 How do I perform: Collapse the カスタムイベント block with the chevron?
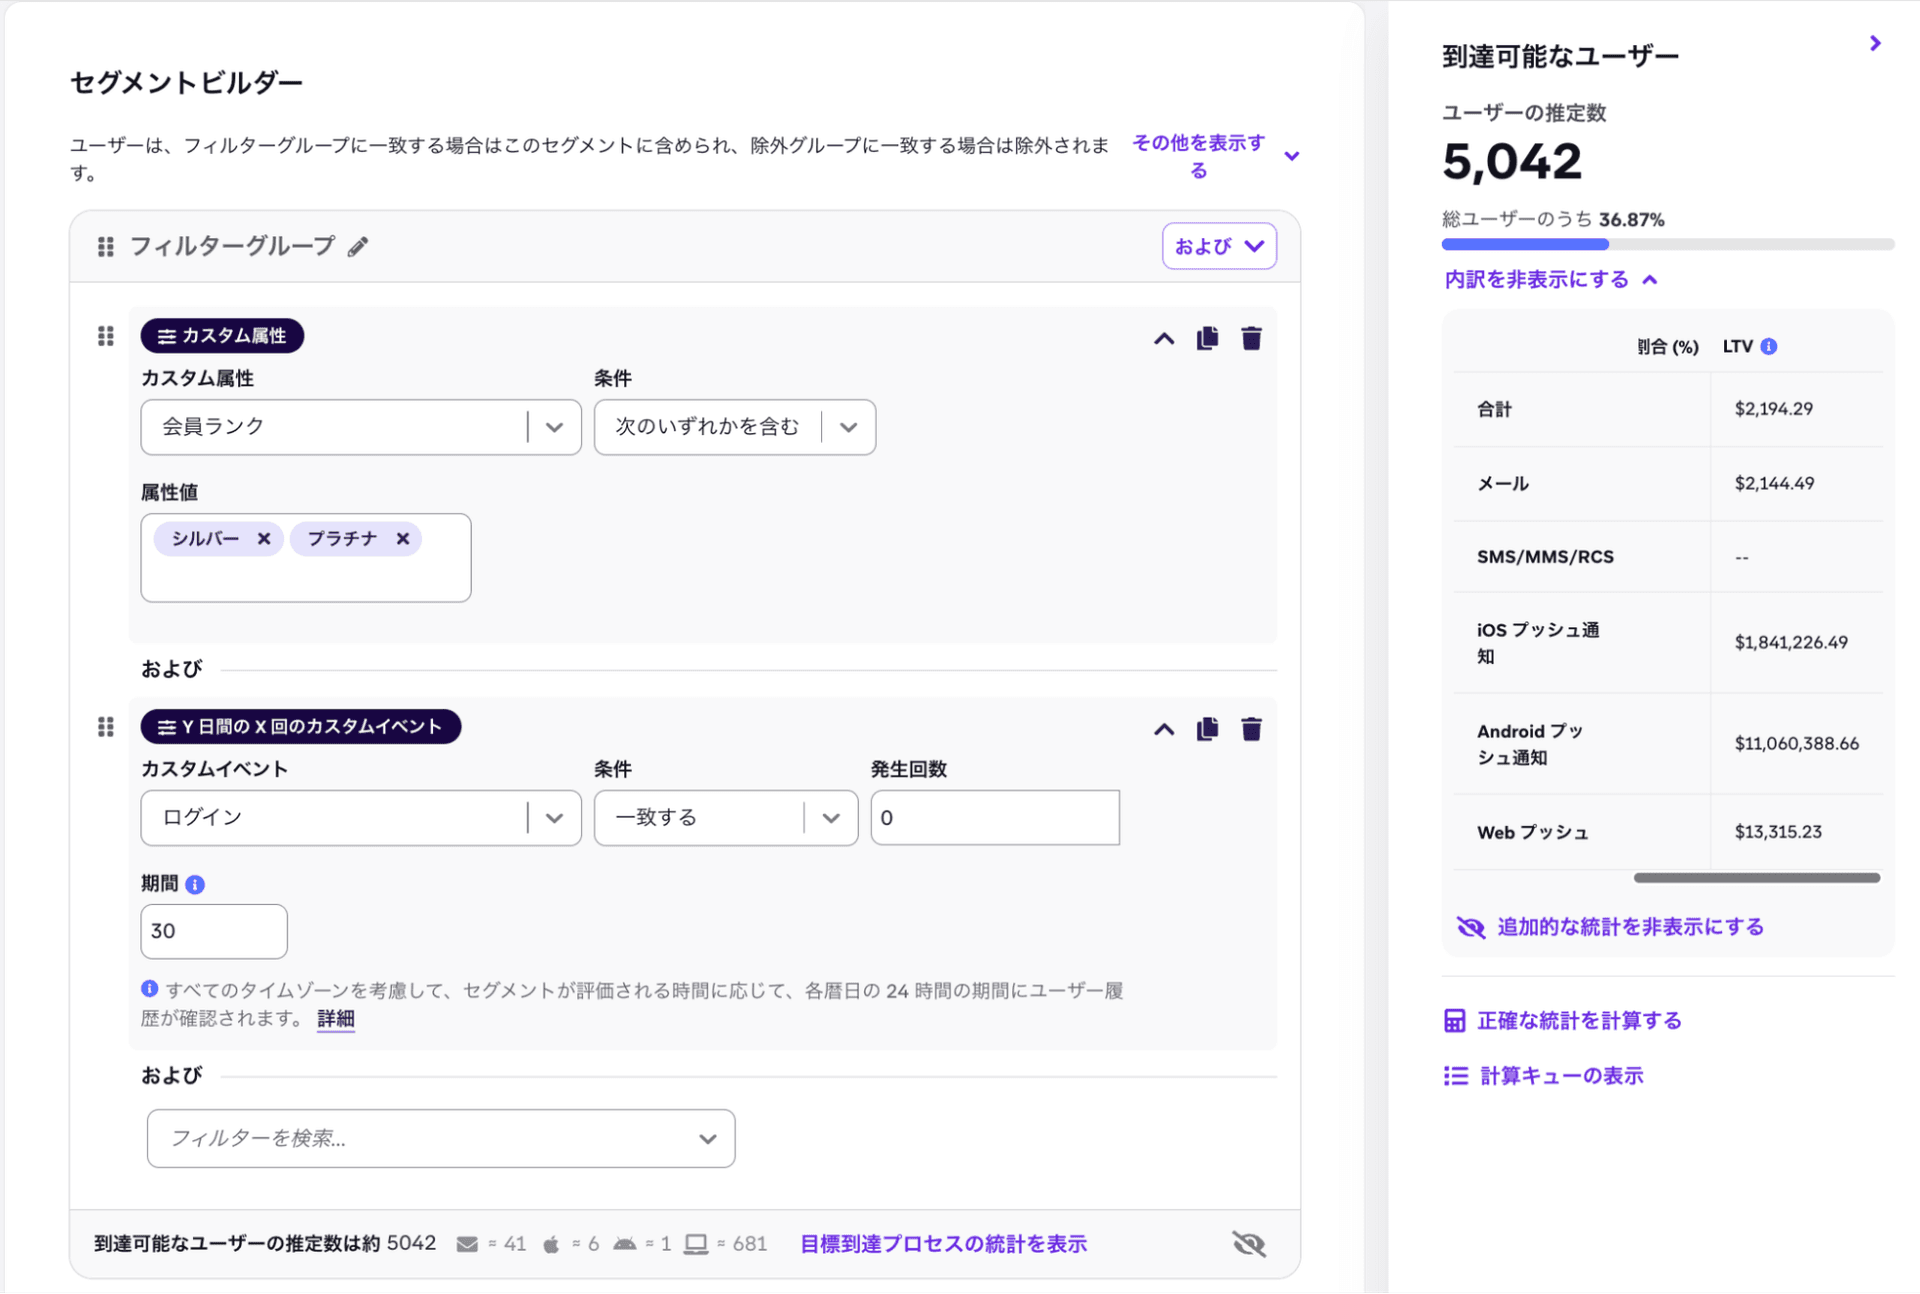[x=1163, y=729]
